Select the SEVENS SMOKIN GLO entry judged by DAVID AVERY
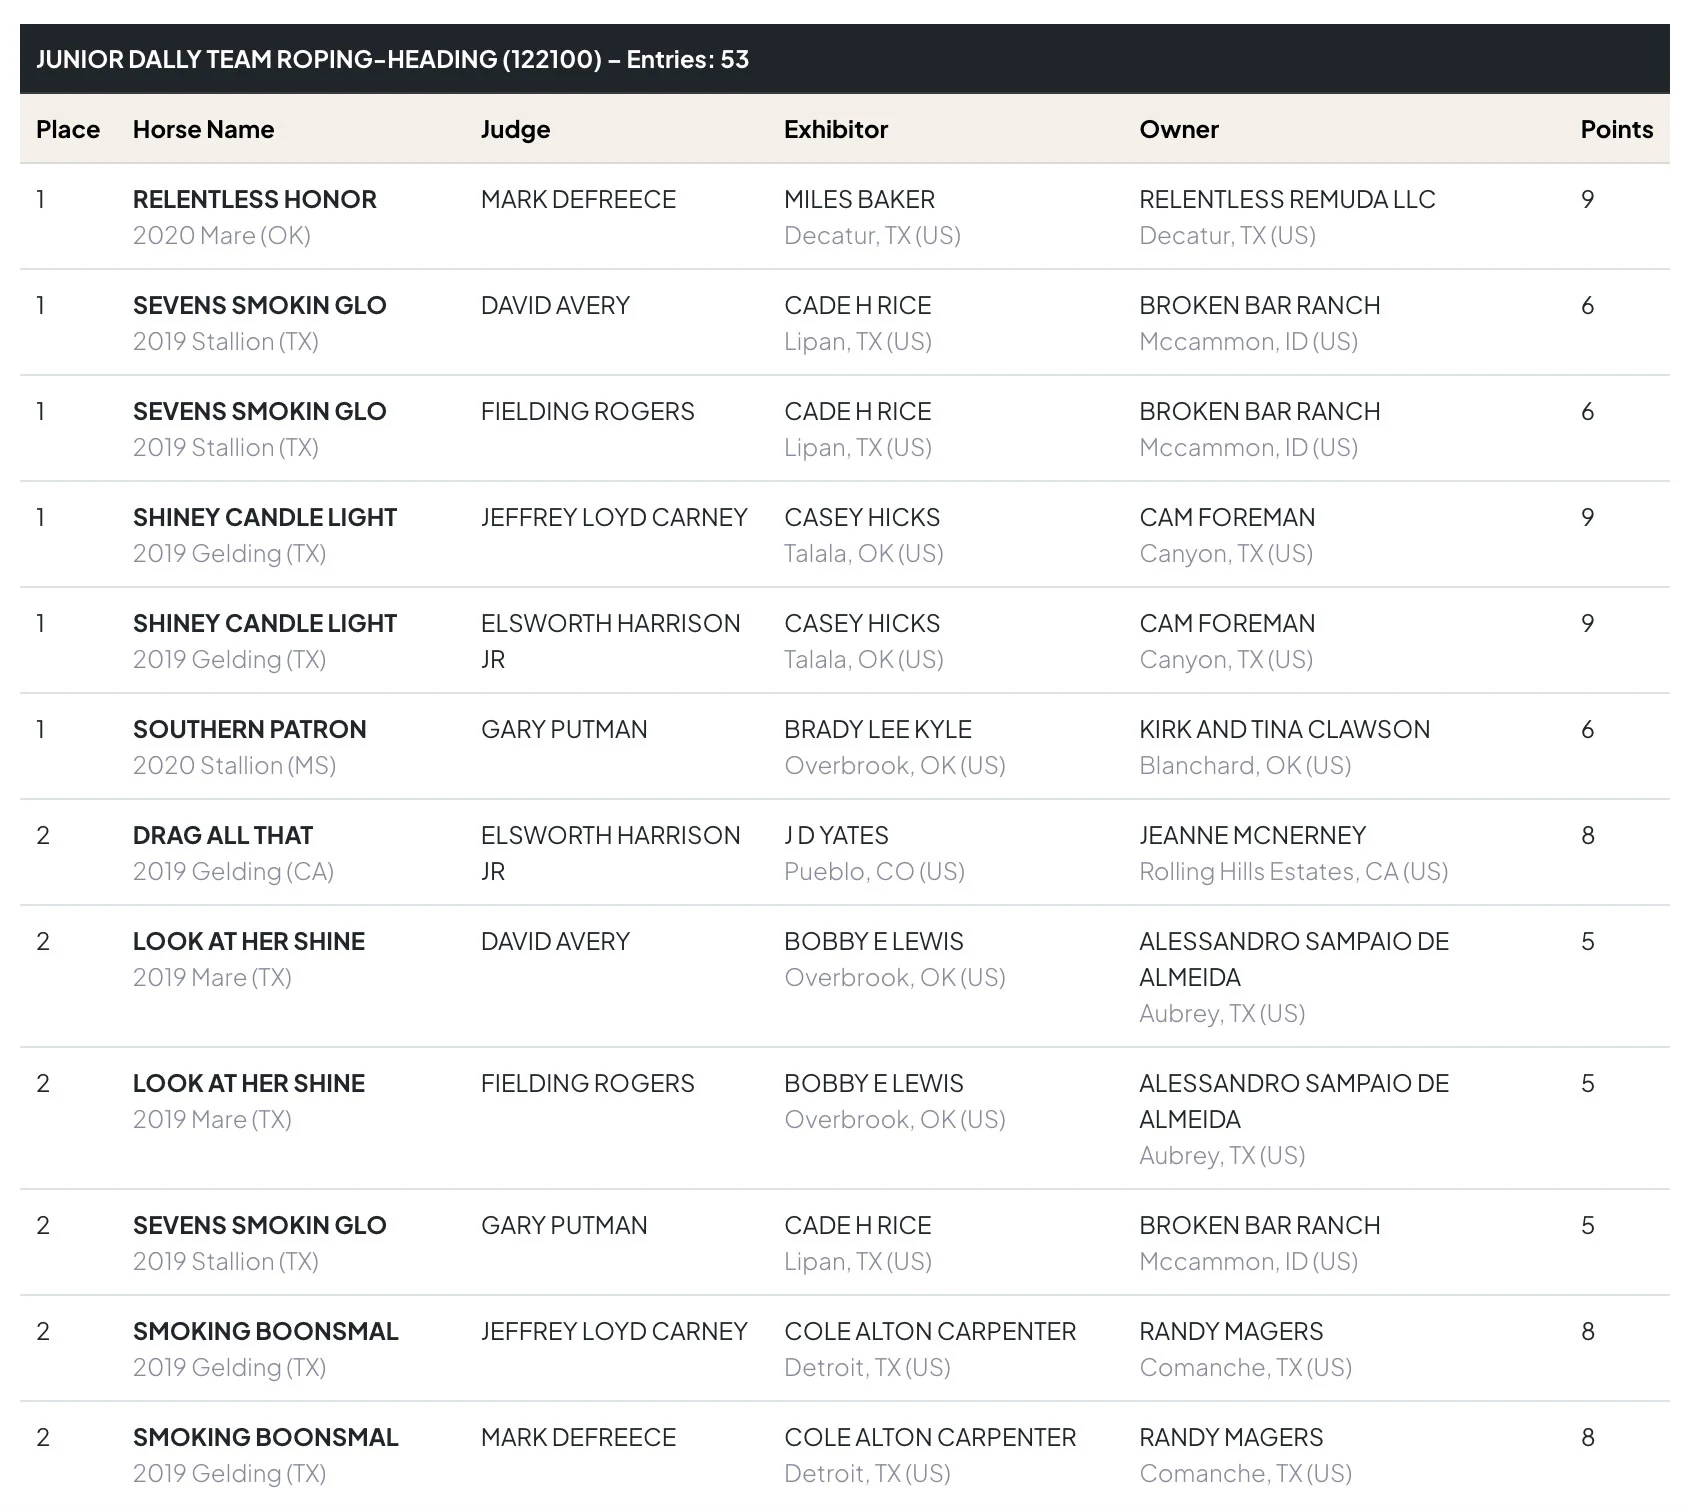The height and width of the screenshot is (1506, 1690). (260, 305)
